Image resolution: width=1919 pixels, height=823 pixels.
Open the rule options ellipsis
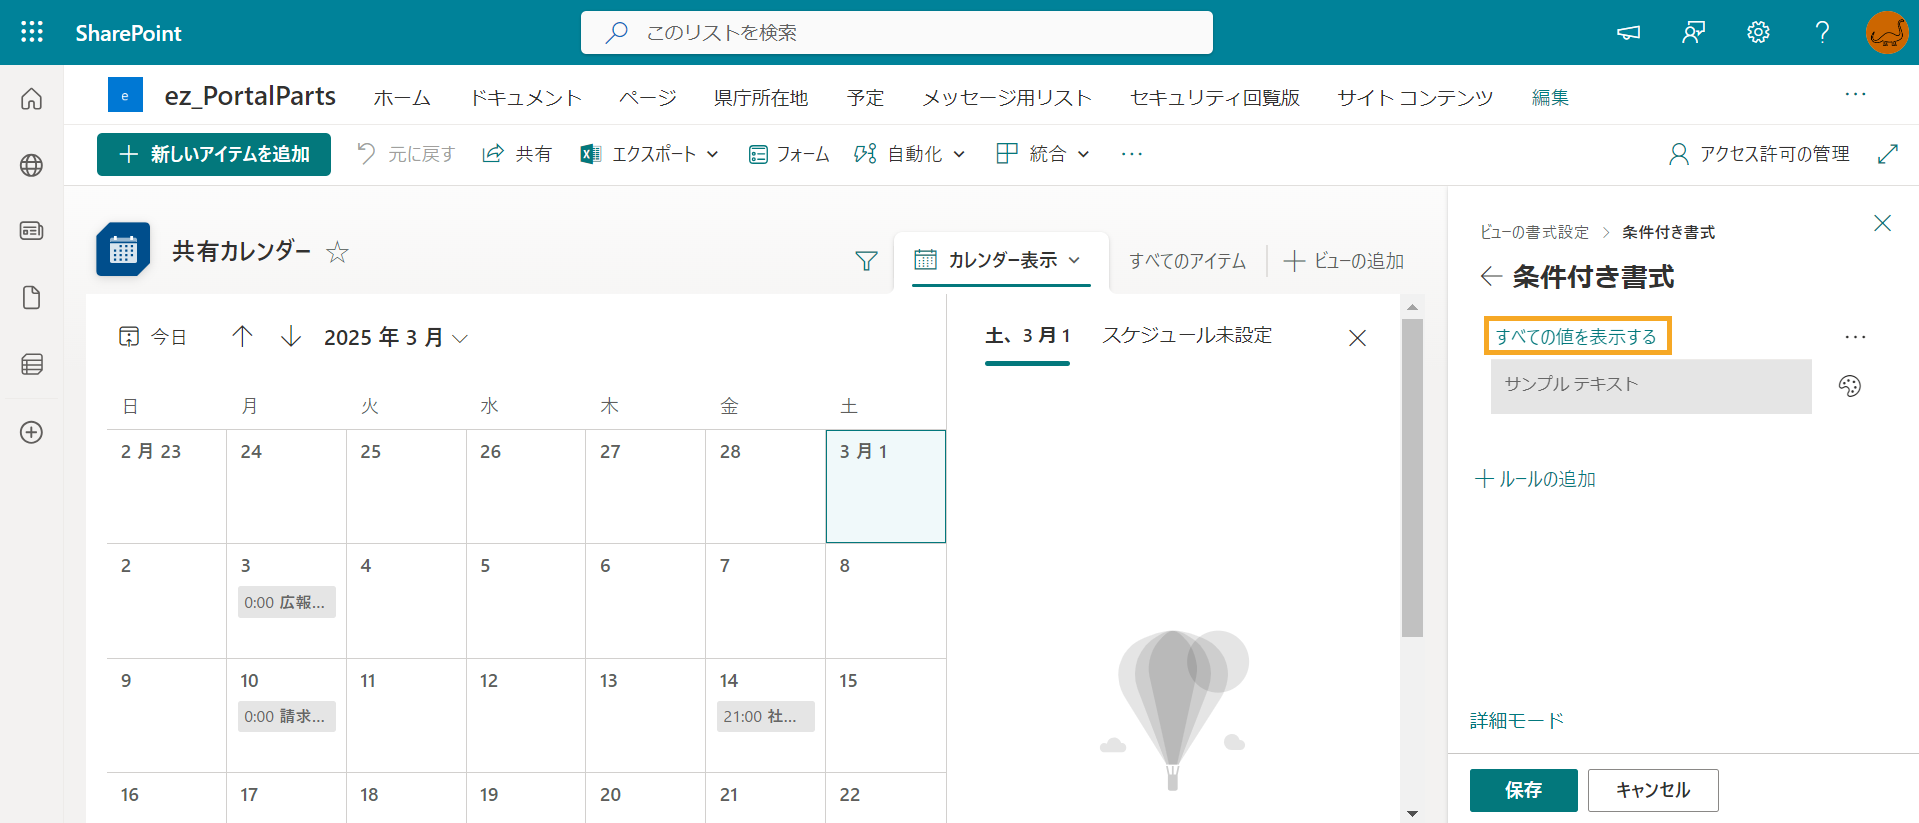point(1855,337)
